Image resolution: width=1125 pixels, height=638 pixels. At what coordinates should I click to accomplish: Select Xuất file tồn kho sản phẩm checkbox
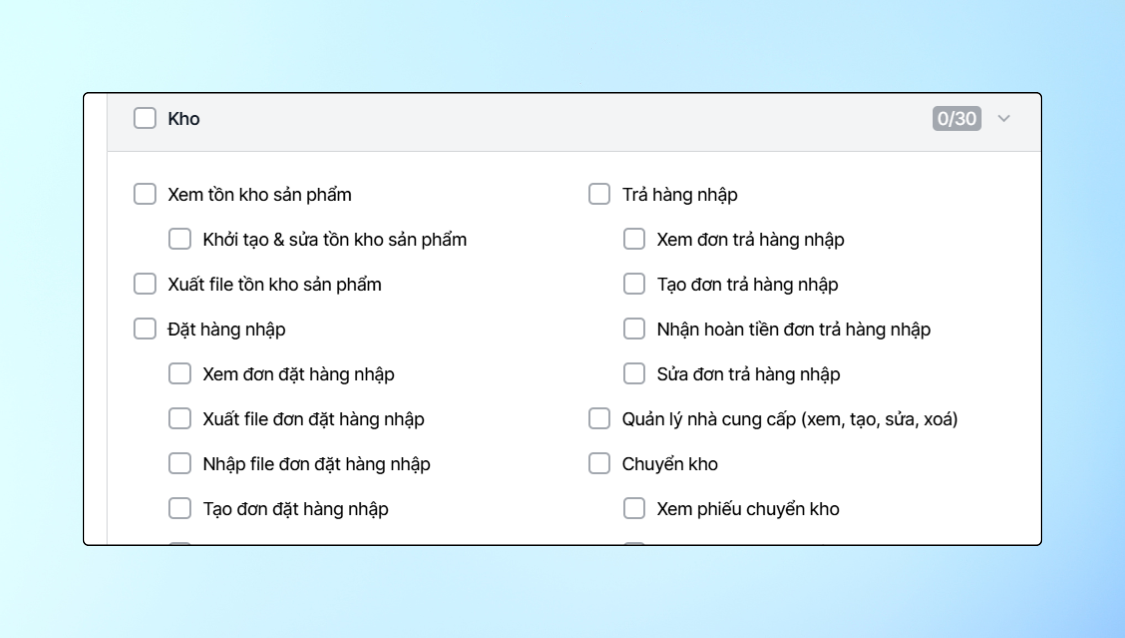click(145, 284)
